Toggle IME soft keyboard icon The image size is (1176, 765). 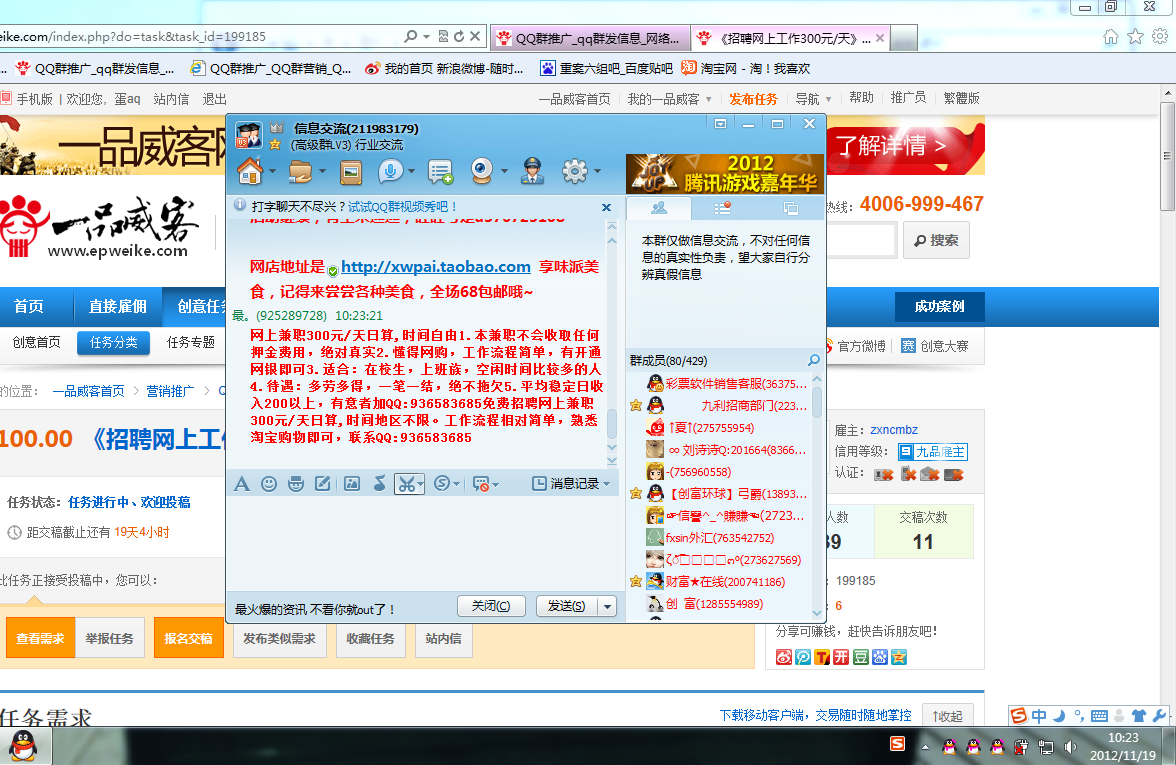pyautogui.click(x=1099, y=716)
